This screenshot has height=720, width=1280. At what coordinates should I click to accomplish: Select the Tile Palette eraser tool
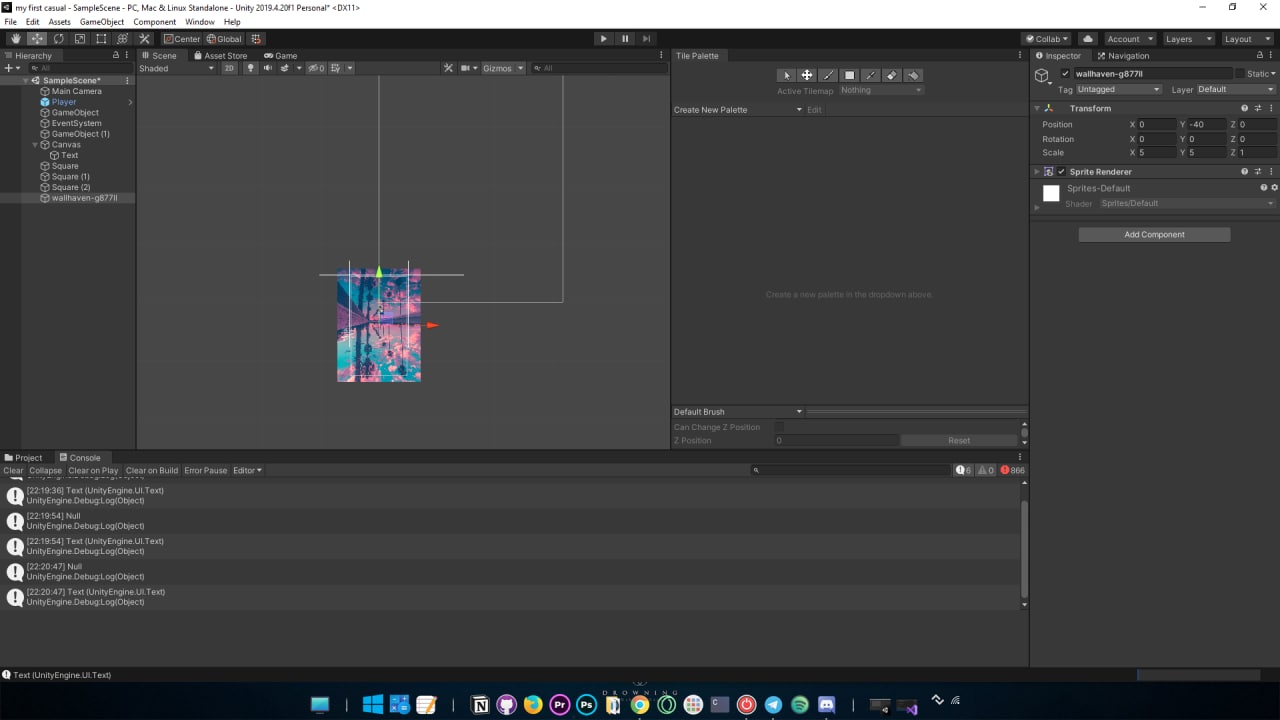click(x=891, y=75)
